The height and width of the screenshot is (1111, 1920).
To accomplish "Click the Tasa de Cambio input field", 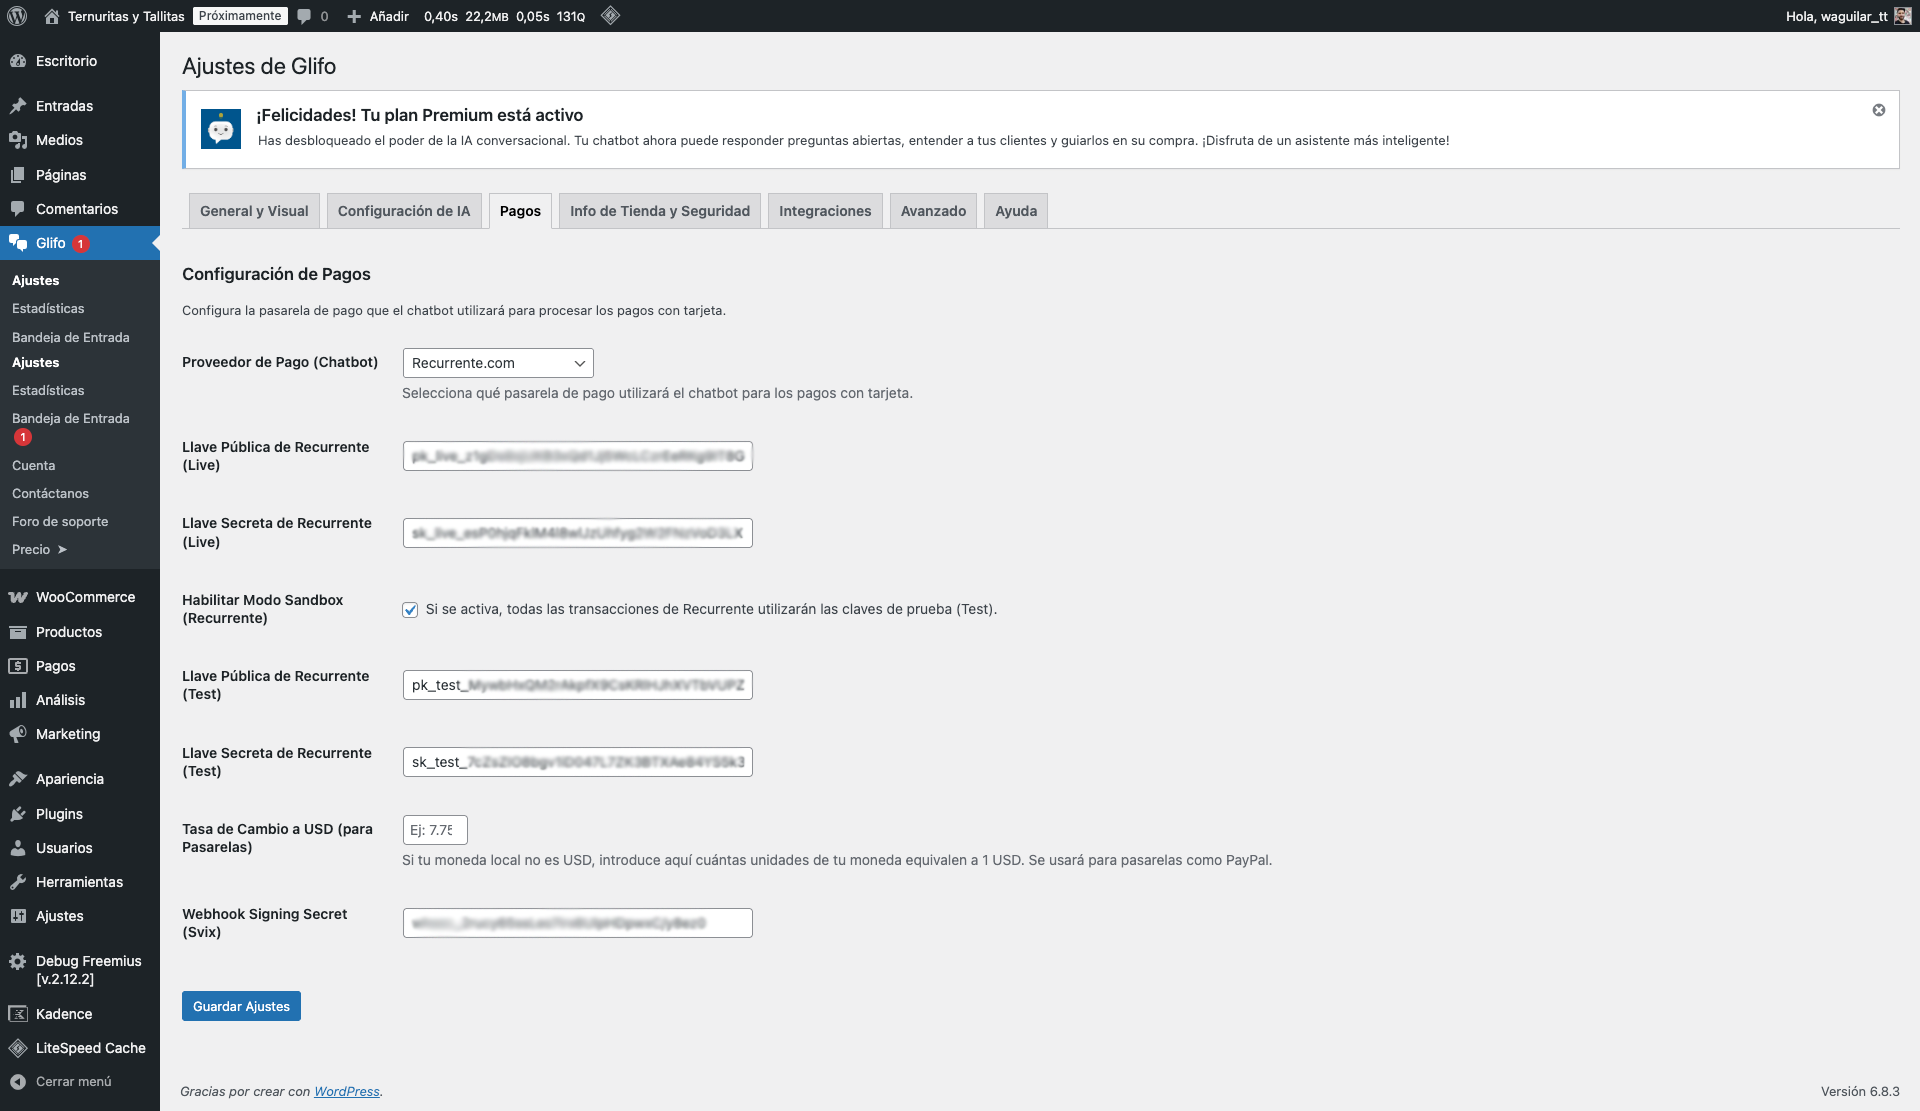I will click(x=434, y=830).
